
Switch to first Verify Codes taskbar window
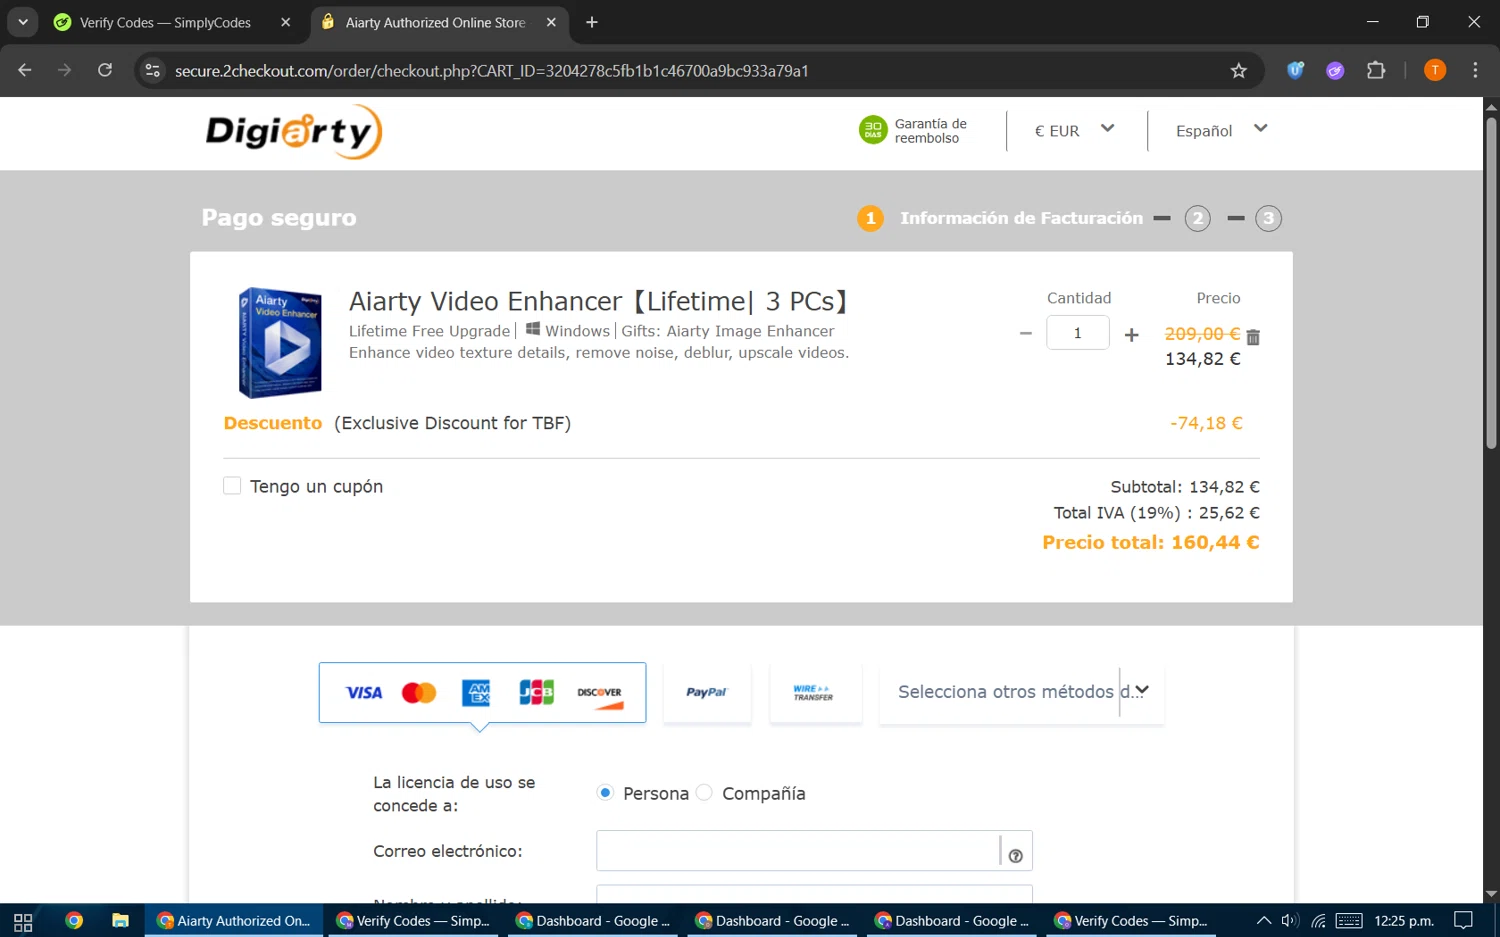coord(414,921)
